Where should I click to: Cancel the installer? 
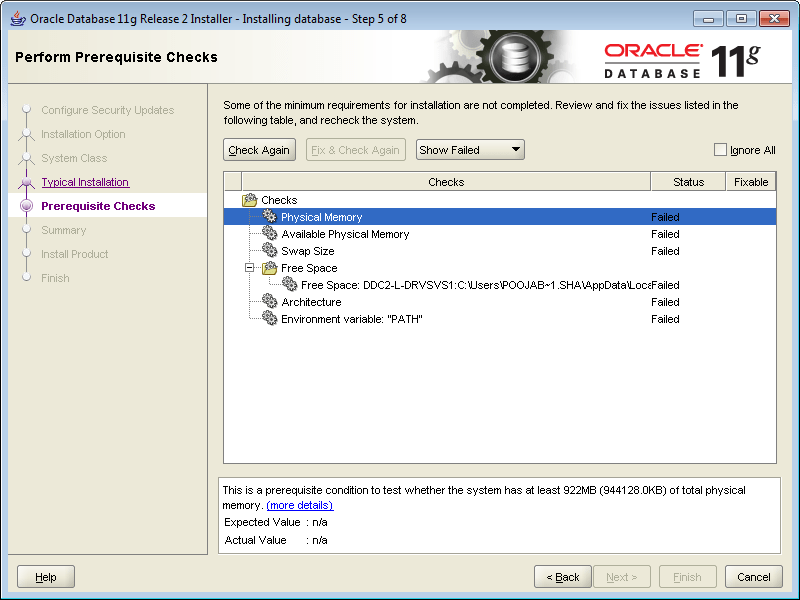(x=754, y=577)
